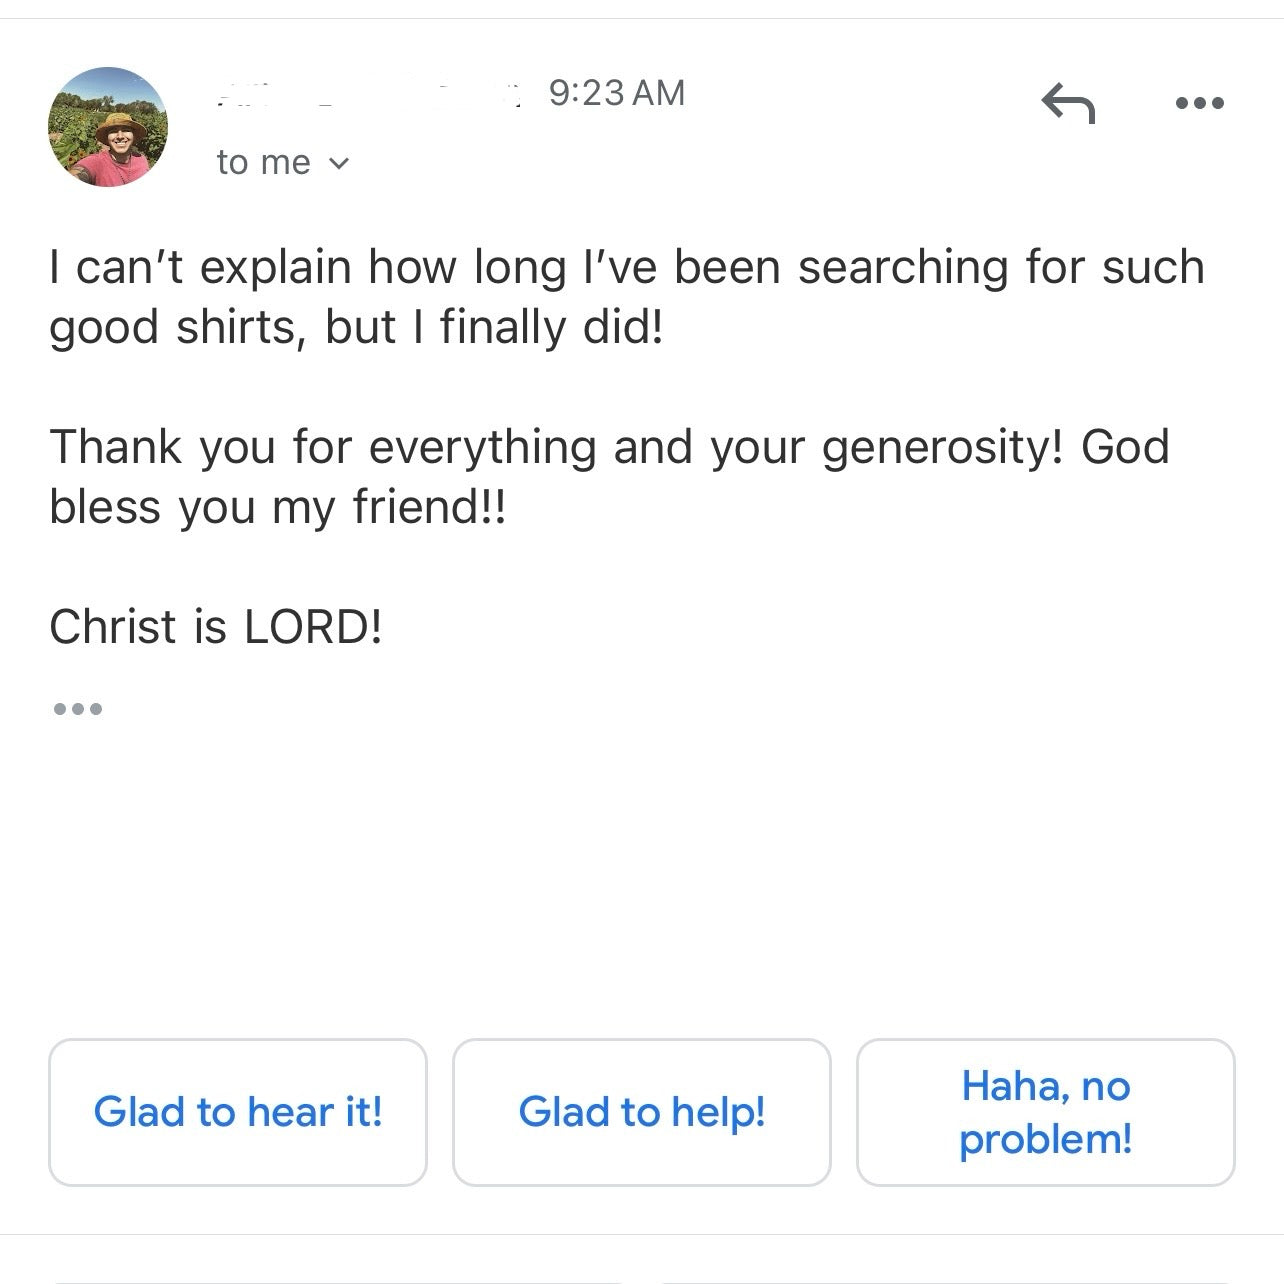Tap the sender's profile photo
Image resolution: width=1284 pixels, height=1284 pixels.
coord(108,127)
